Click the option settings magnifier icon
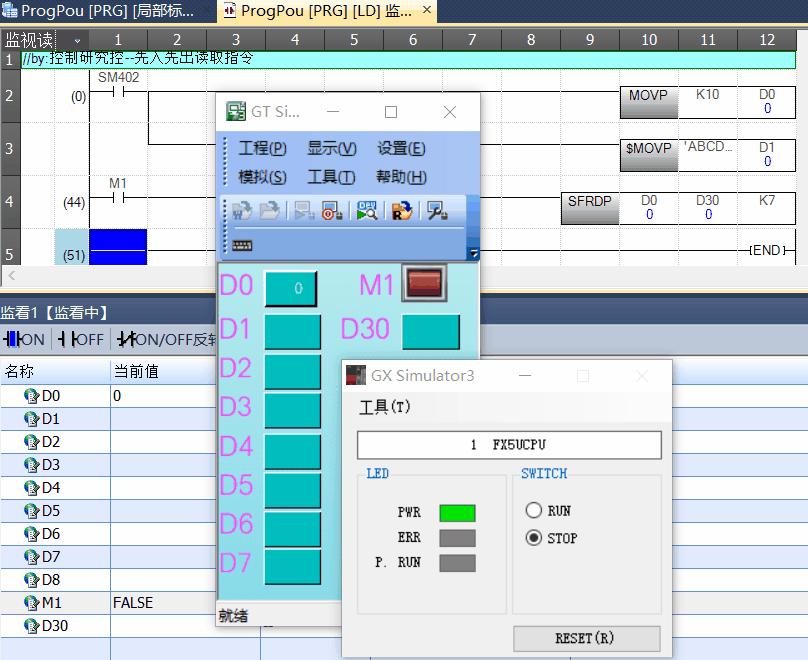Image resolution: width=808 pixels, height=660 pixels. coord(436,210)
